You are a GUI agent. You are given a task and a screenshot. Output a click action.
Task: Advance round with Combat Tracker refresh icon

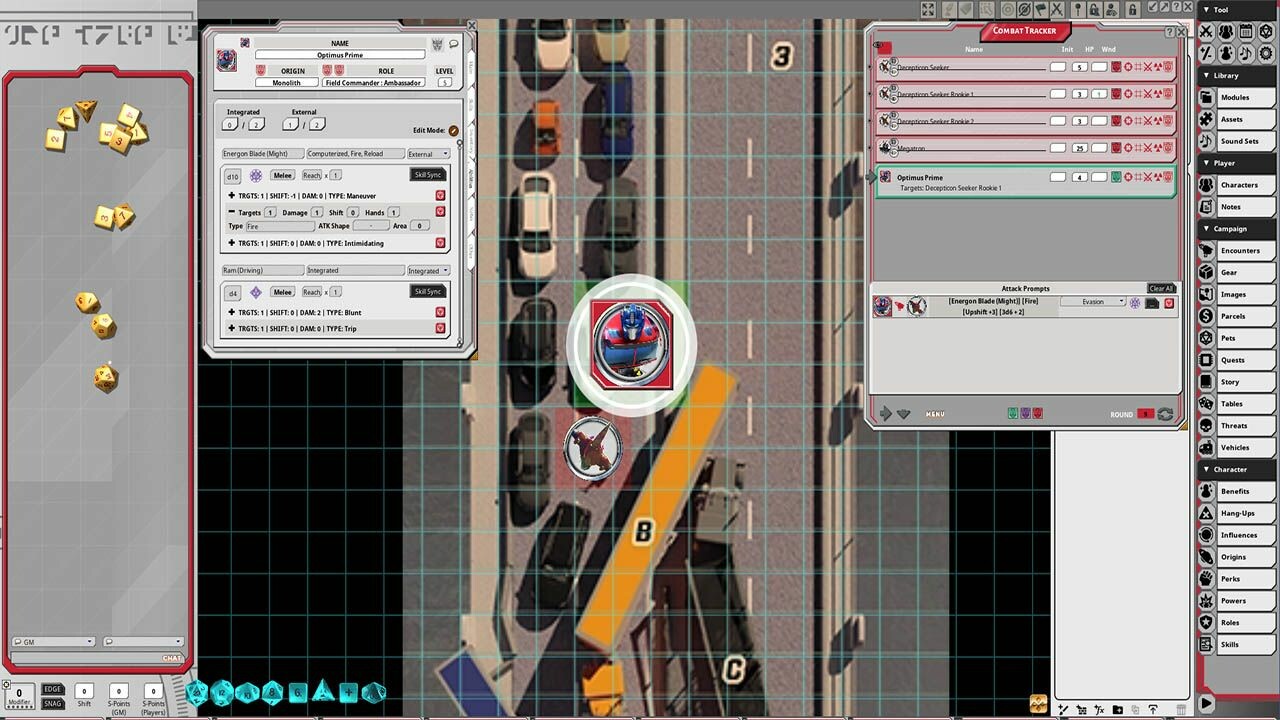click(x=1165, y=414)
